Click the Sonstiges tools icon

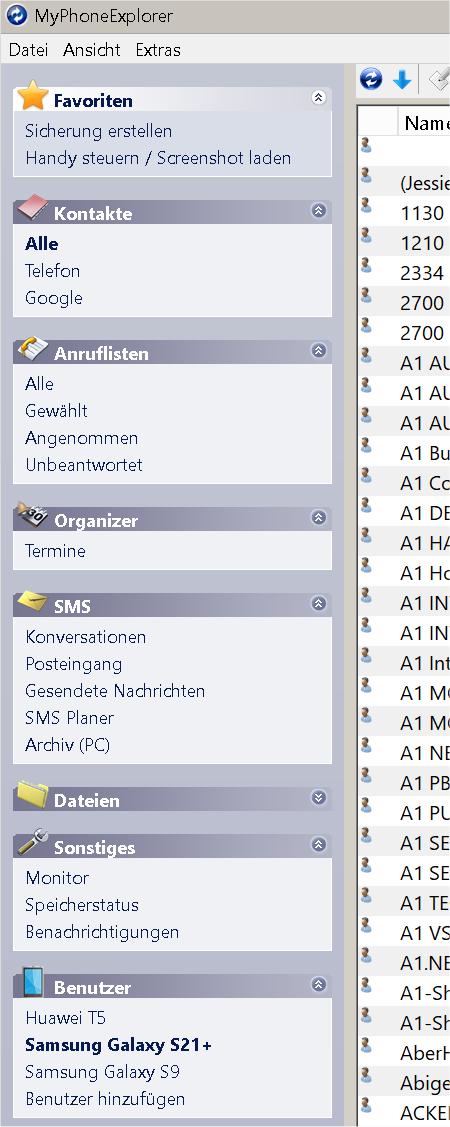tap(32, 842)
